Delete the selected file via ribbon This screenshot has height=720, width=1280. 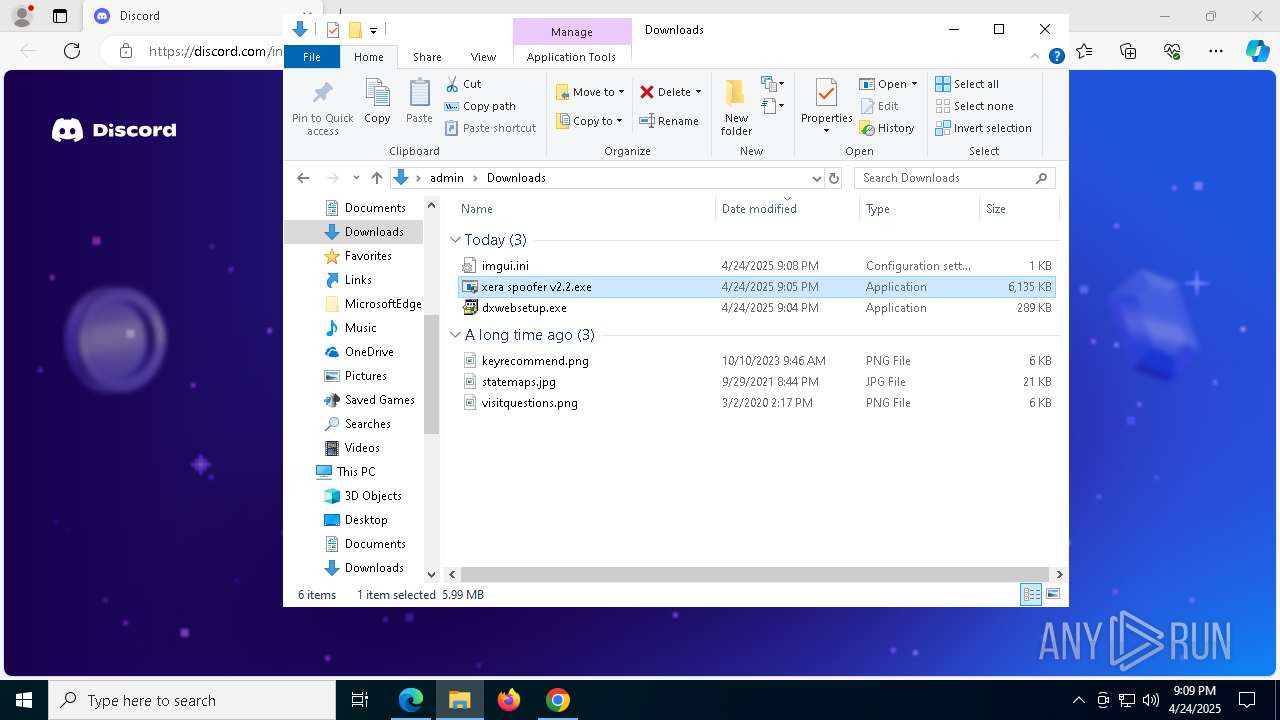[665, 92]
